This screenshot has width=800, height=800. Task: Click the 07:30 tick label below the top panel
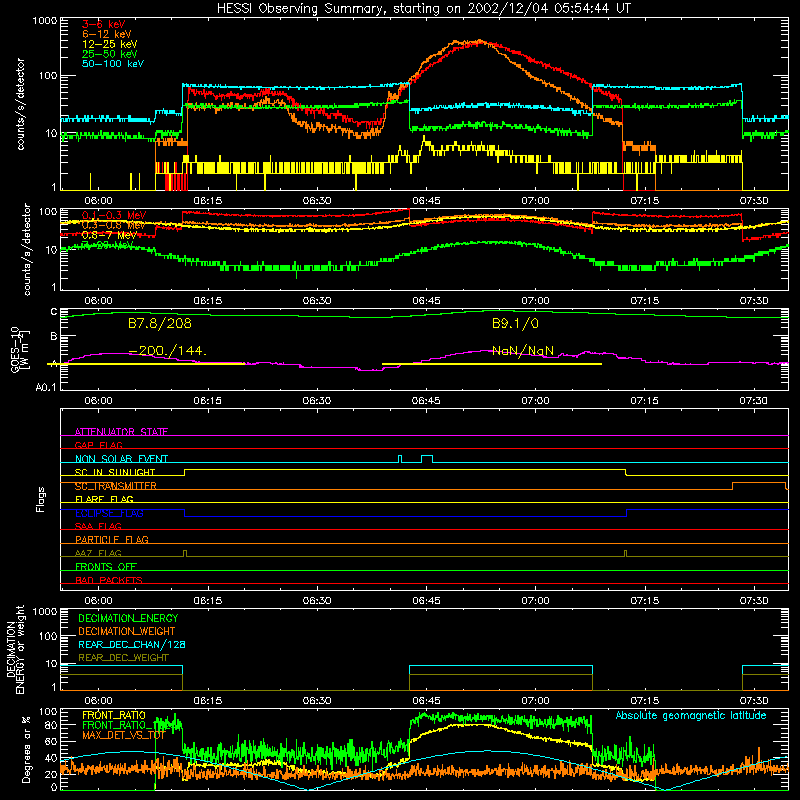[754, 201]
